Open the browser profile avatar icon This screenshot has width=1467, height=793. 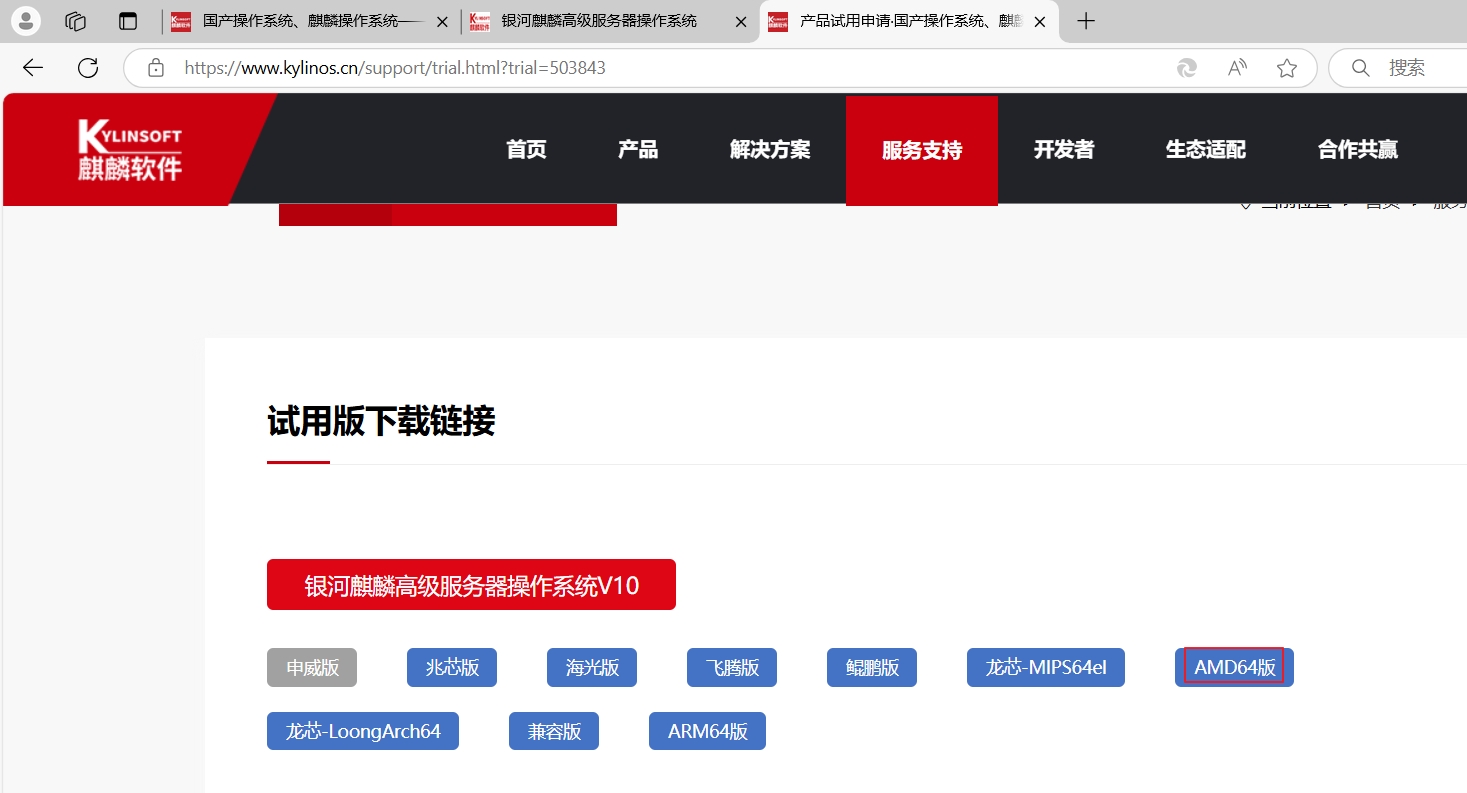(26, 21)
